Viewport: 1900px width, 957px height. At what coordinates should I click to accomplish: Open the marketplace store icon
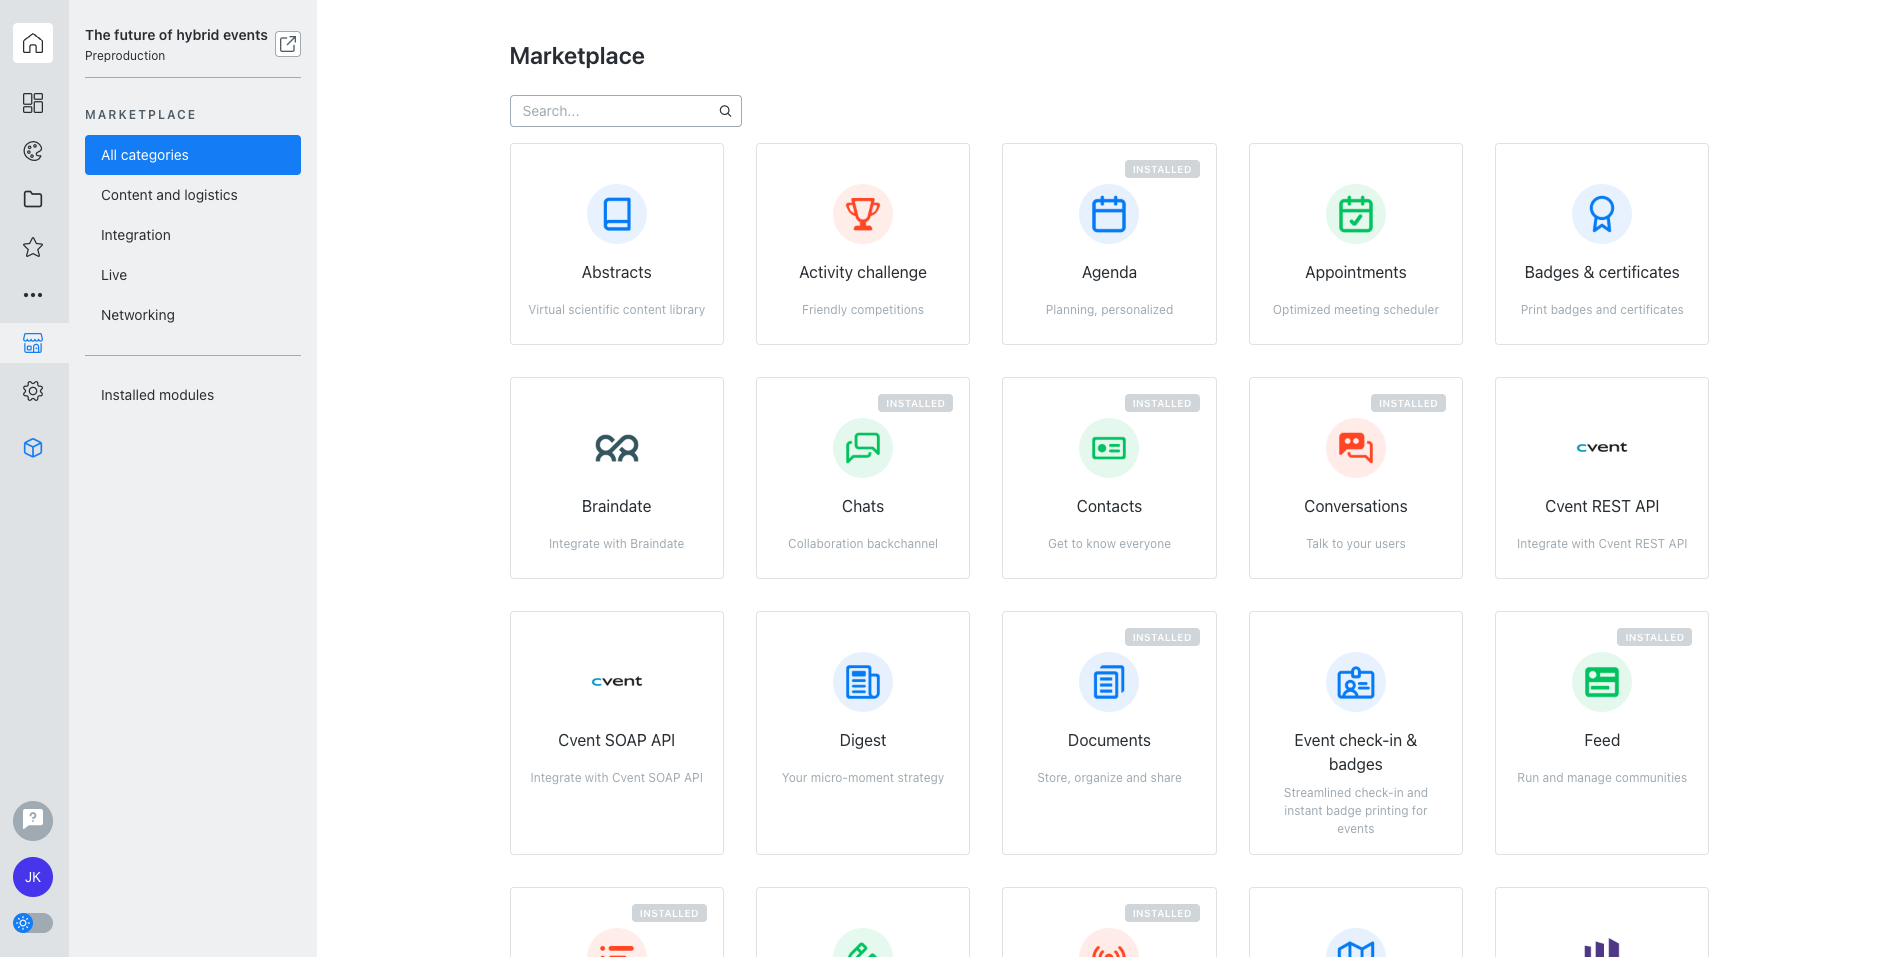tap(33, 343)
